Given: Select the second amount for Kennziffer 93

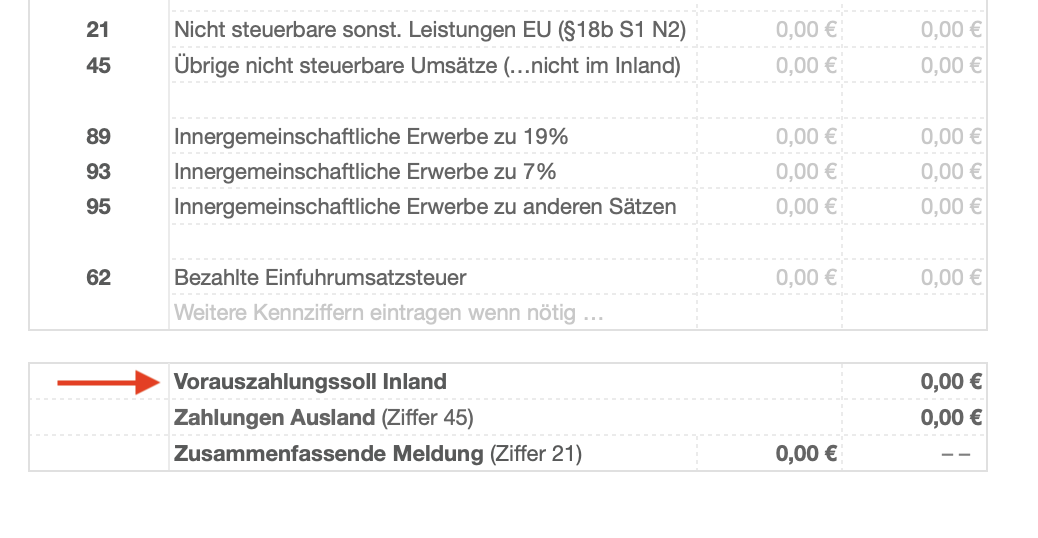Looking at the screenshot, I should point(950,172).
